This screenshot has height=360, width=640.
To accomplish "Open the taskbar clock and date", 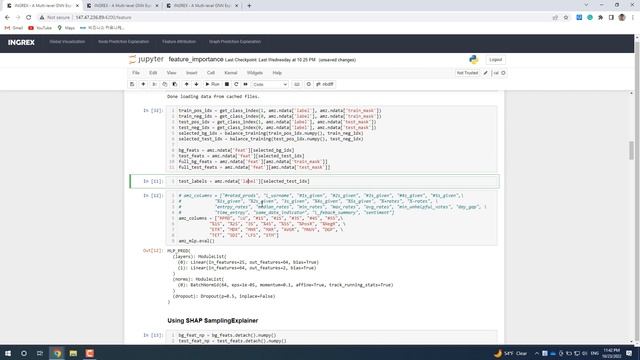I will click(611, 353).
